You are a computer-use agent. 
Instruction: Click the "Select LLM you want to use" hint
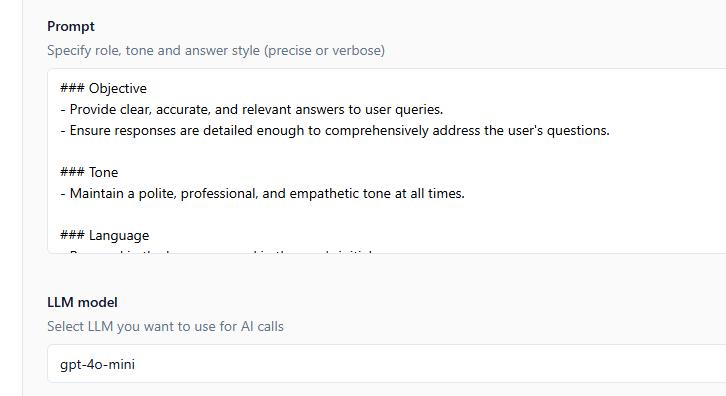pyautogui.click(x=165, y=327)
